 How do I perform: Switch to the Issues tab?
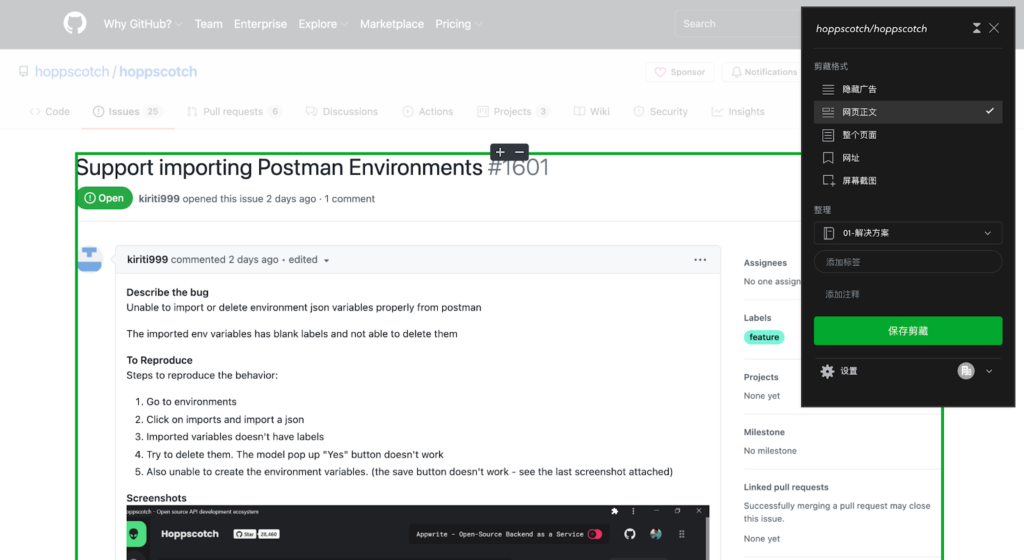[127, 112]
